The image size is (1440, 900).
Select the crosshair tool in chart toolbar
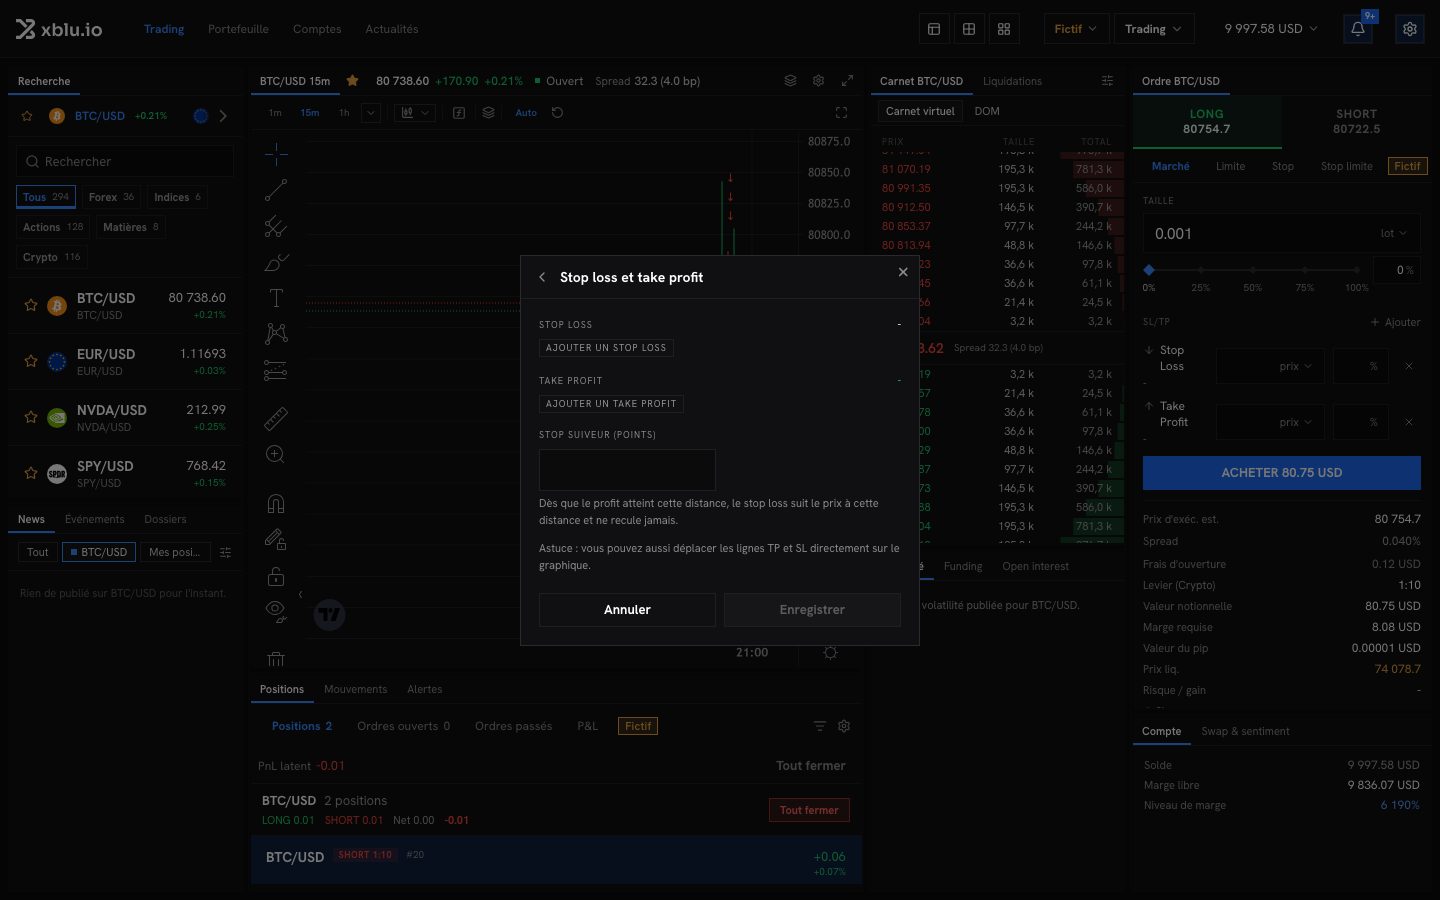click(276, 153)
